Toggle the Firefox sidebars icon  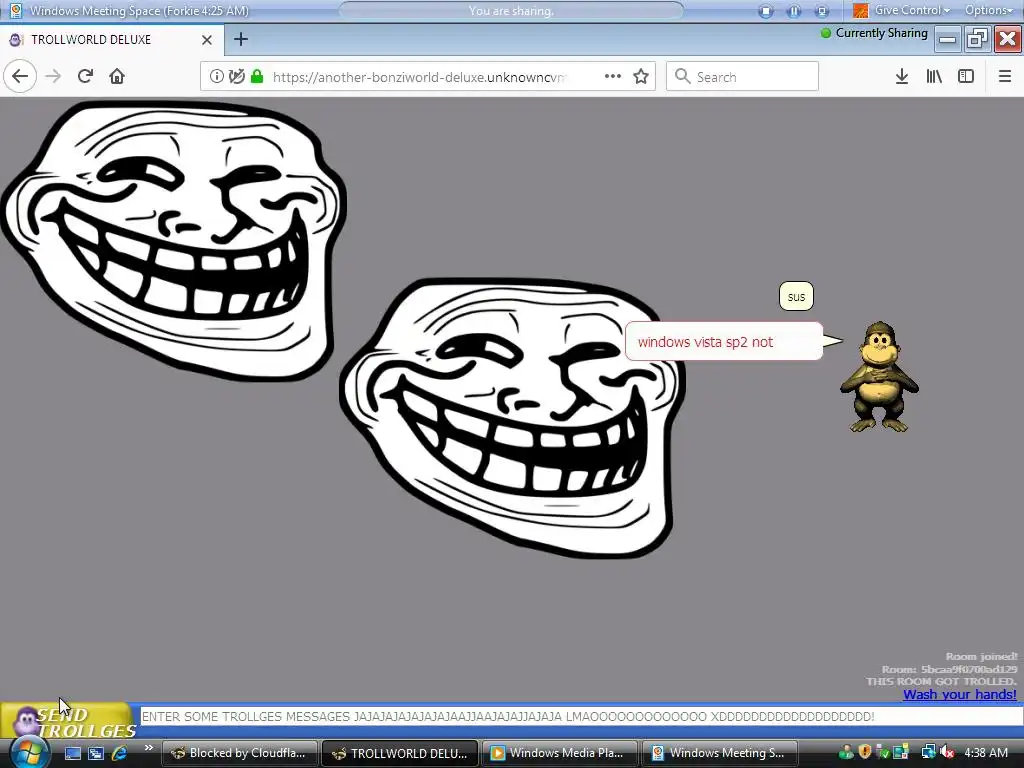pyautogui.click(x=966, y=76)
